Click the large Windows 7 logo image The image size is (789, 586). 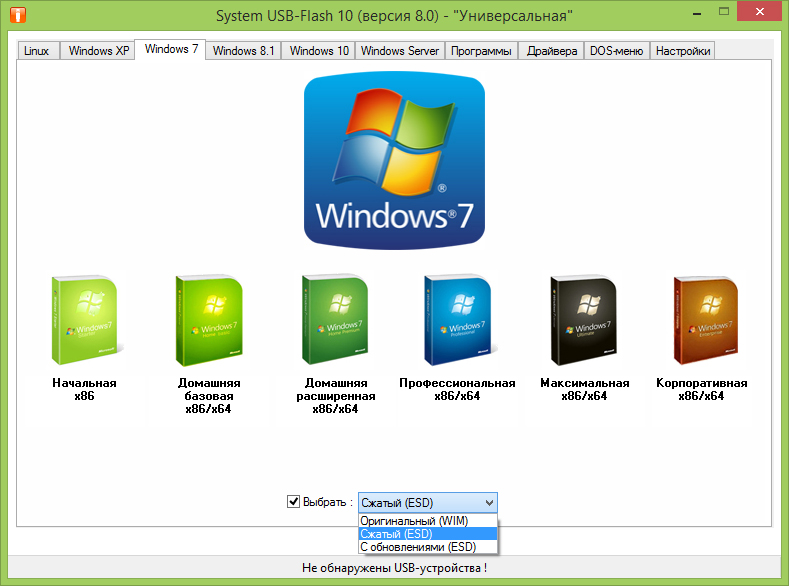394,160
